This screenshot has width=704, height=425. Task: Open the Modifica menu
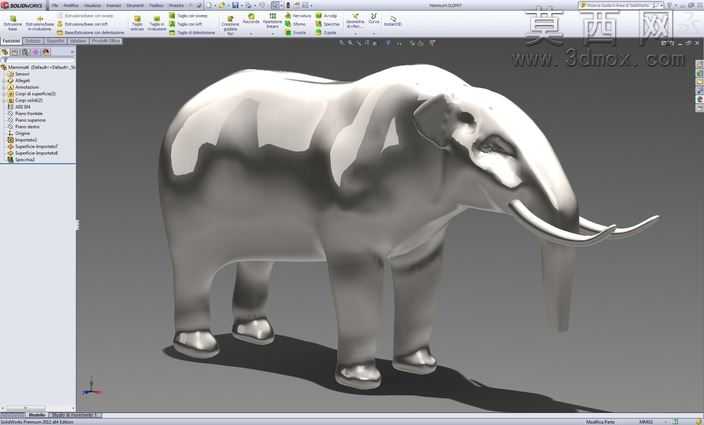70,5
